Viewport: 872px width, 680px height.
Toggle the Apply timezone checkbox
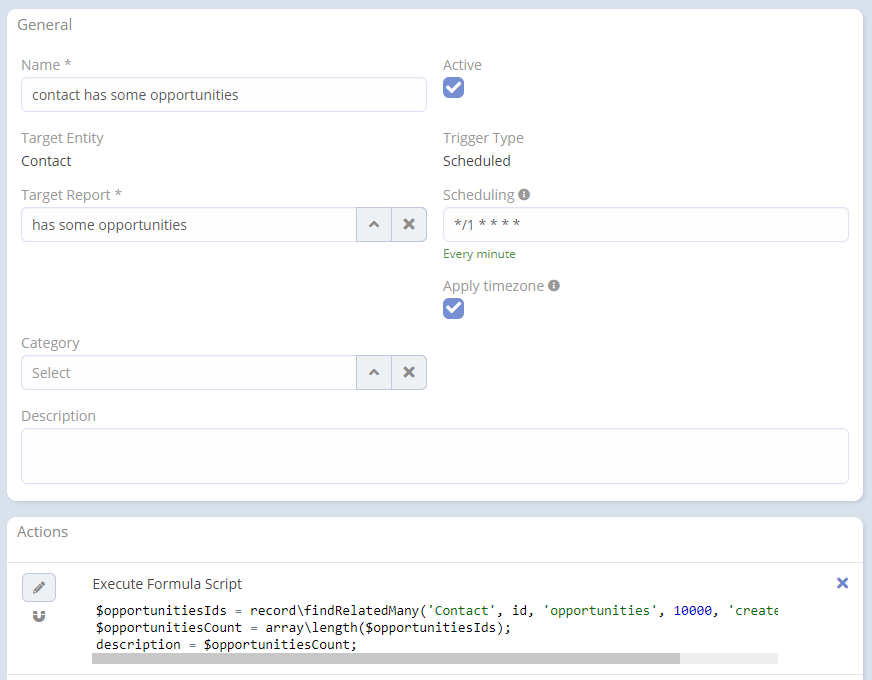pos(454,308)
